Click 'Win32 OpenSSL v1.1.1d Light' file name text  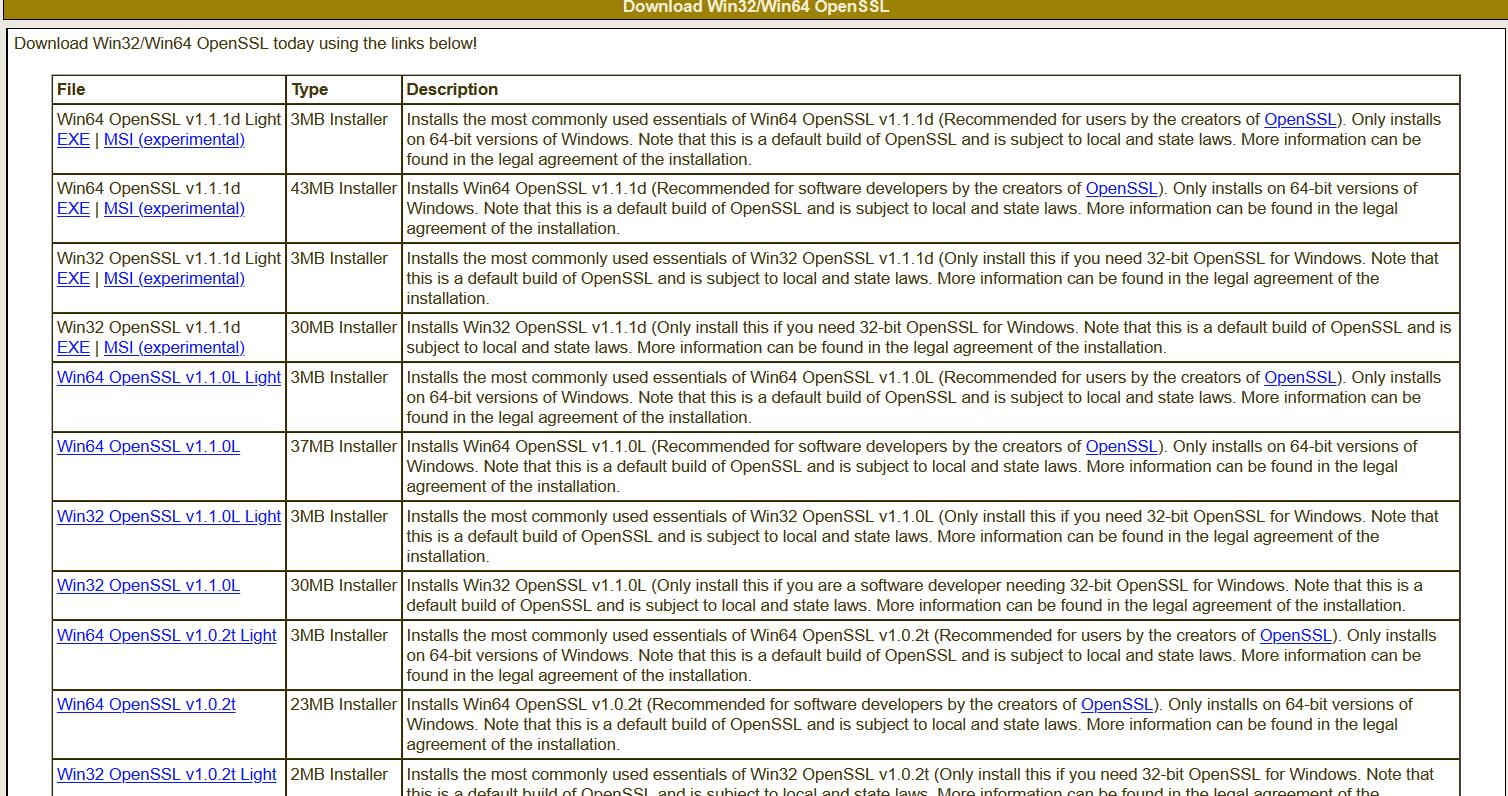[x=169, y=259]
